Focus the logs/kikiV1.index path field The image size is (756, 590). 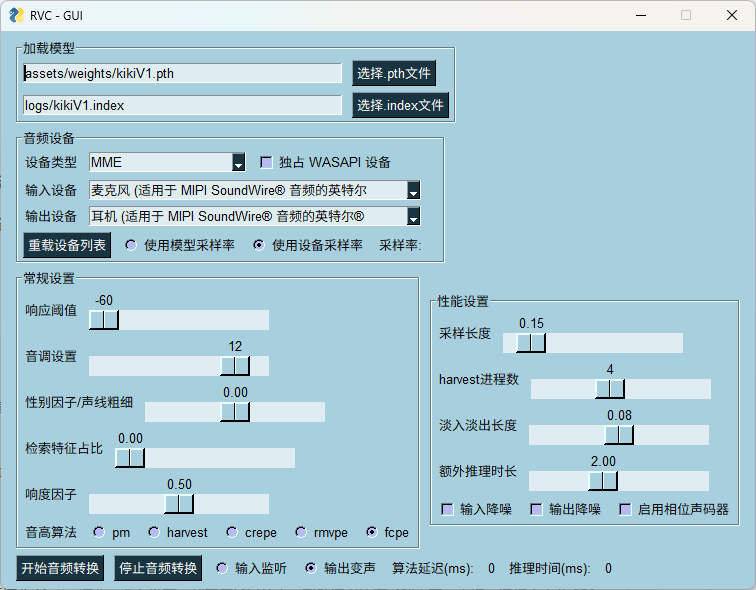(182, 105)
